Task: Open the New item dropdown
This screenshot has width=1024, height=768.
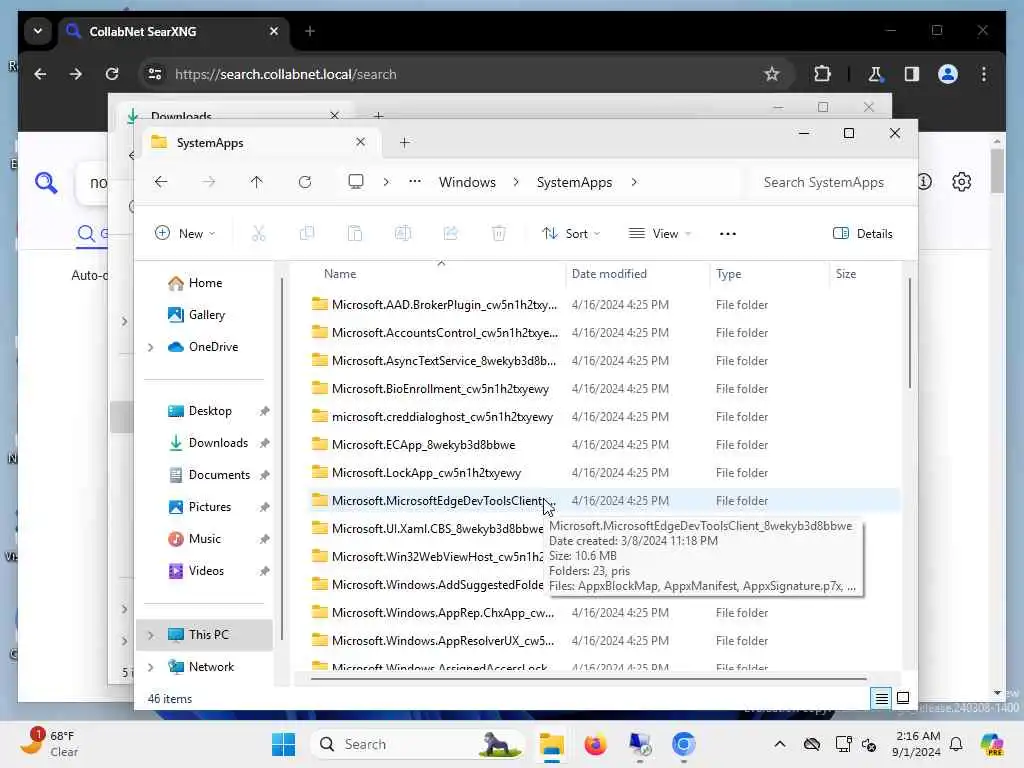Action: coord(185,233)
